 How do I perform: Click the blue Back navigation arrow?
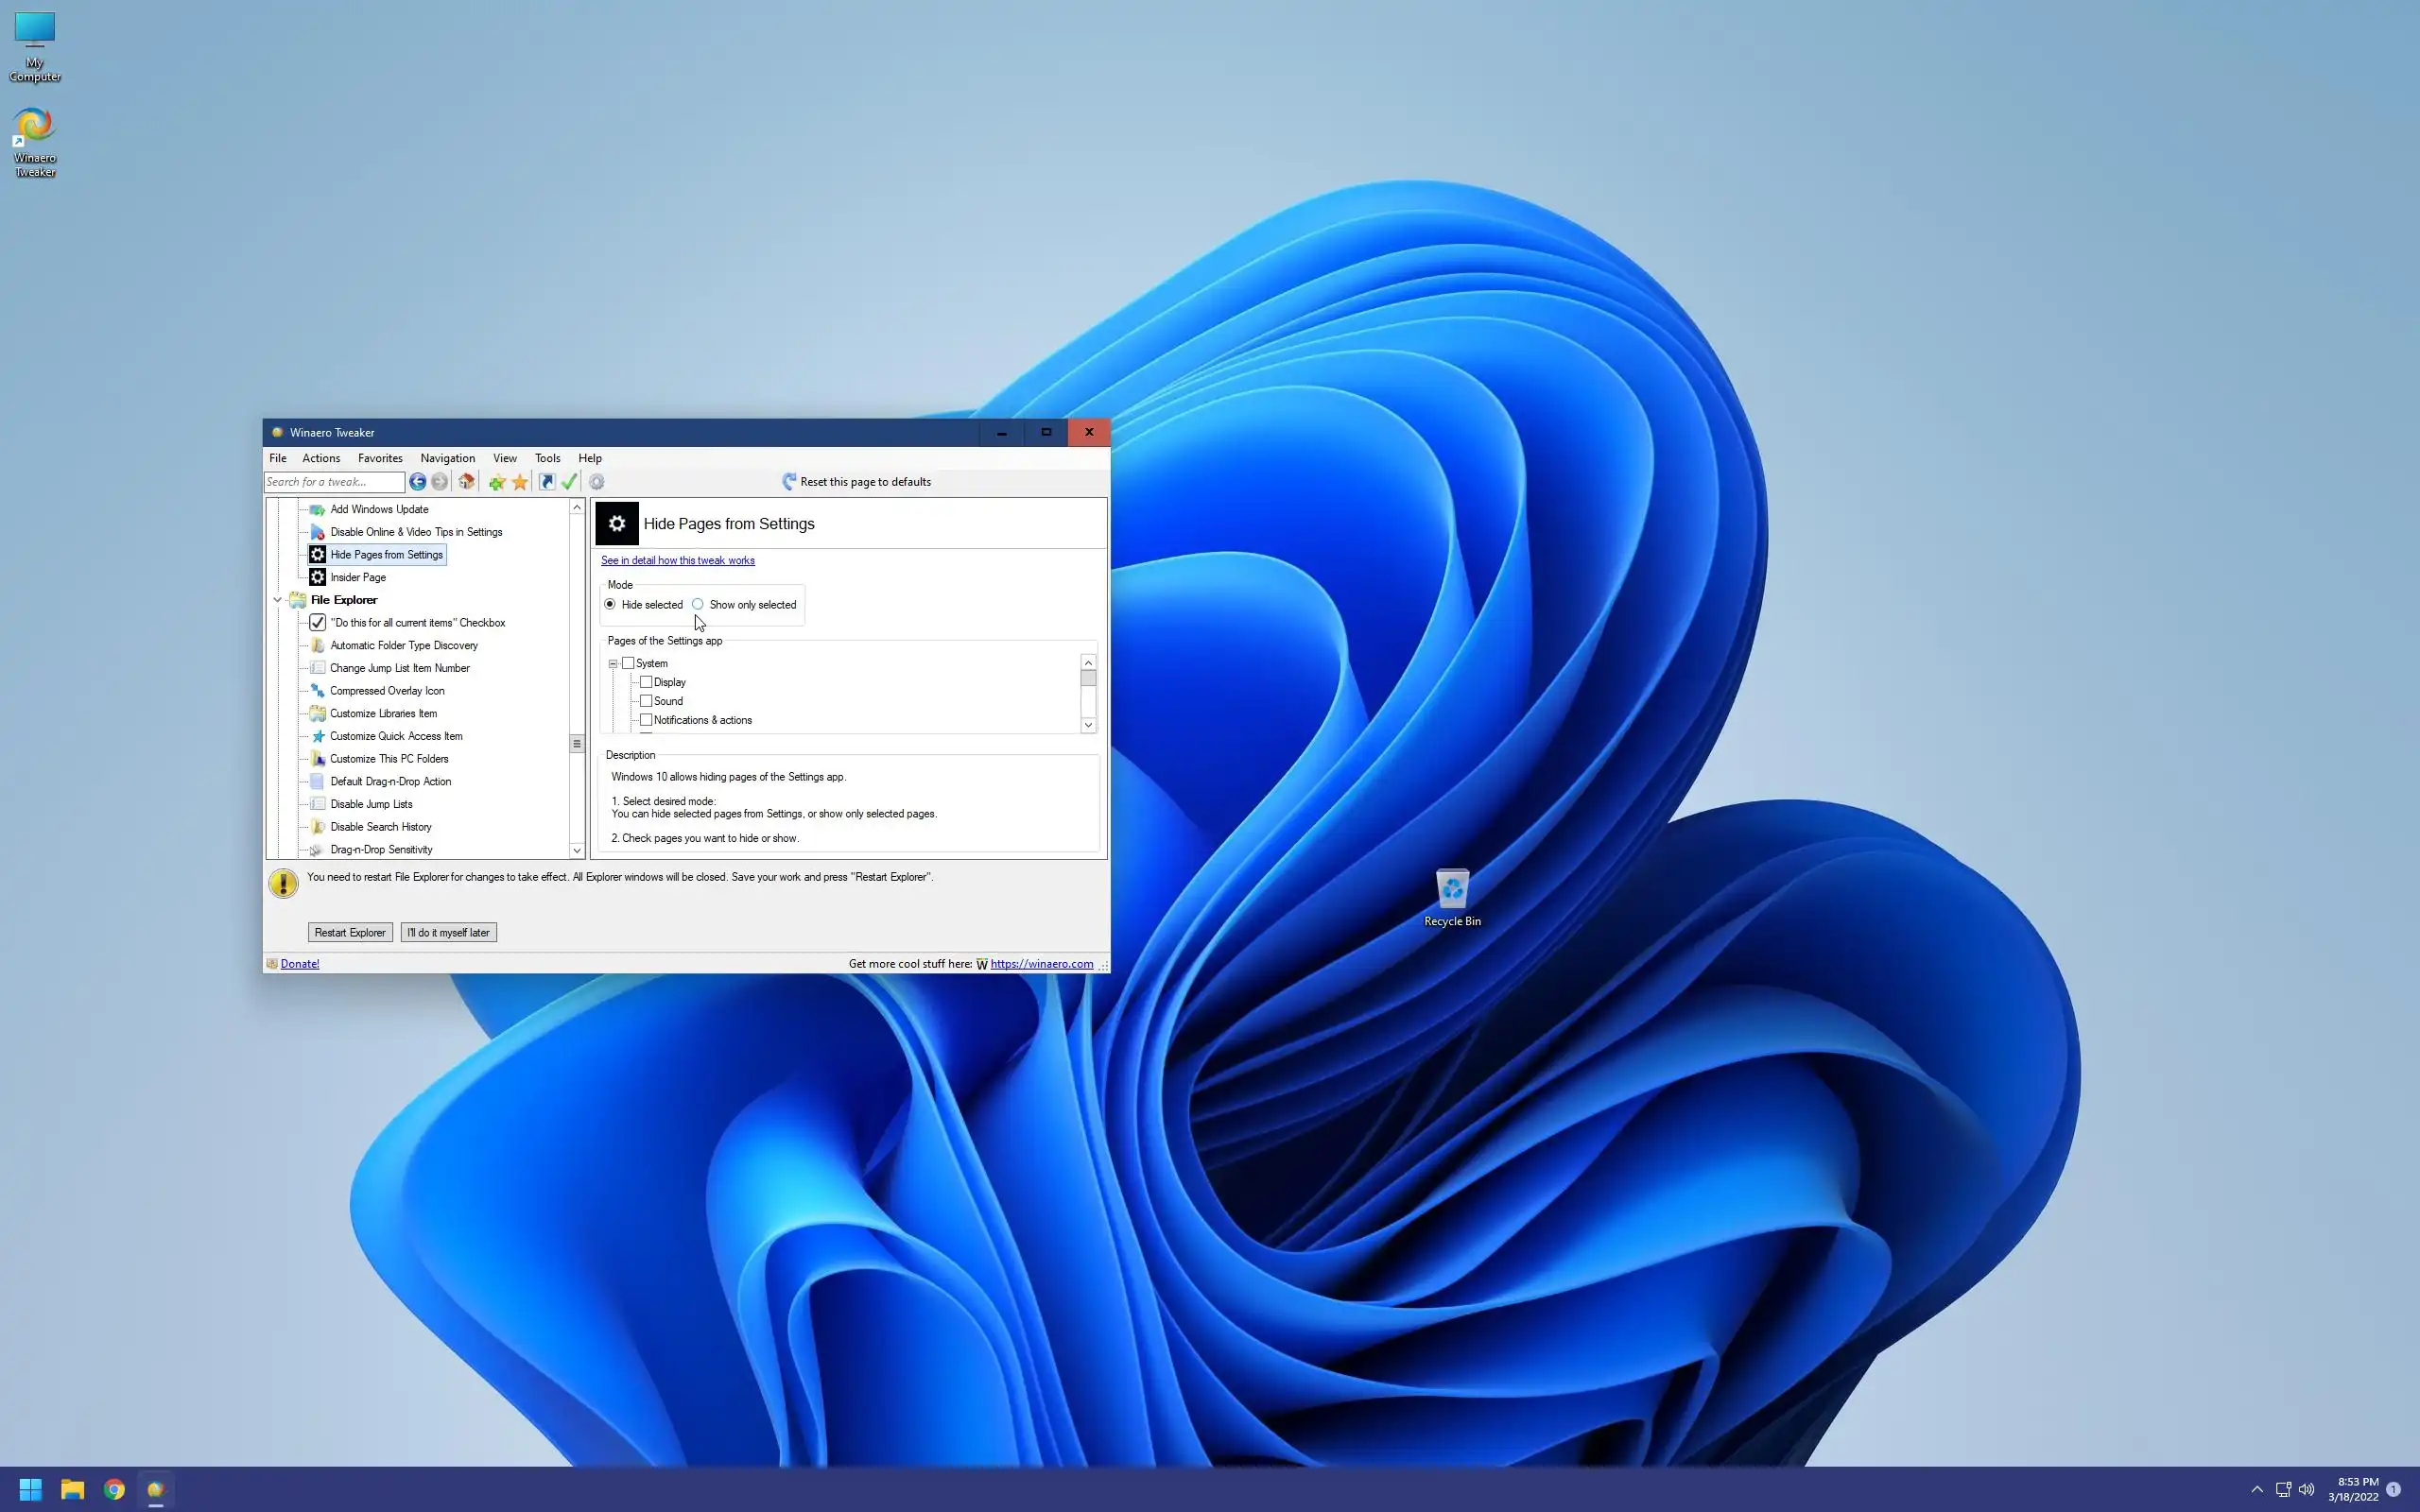coord(417,482)
